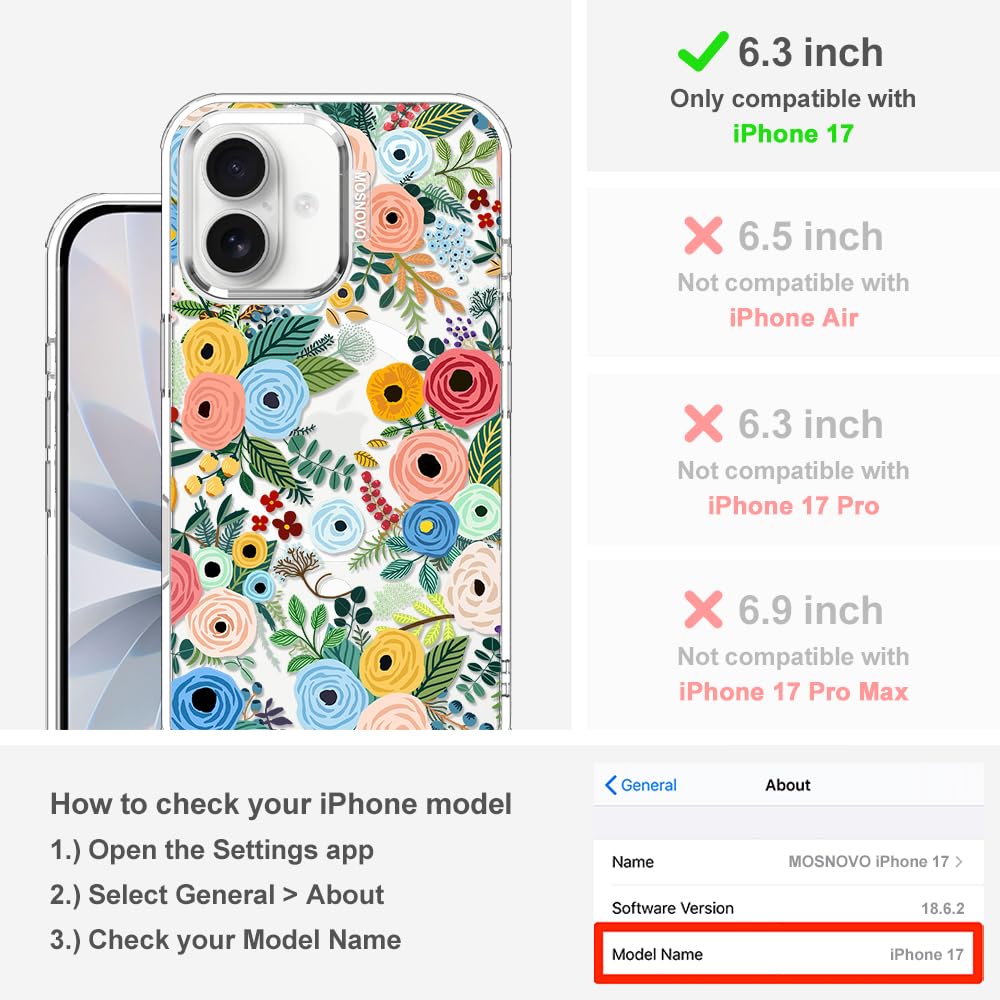Click the lower camera lens on the case
The height and width of the screenshot is (1000, 1000).
pos(237,244)
